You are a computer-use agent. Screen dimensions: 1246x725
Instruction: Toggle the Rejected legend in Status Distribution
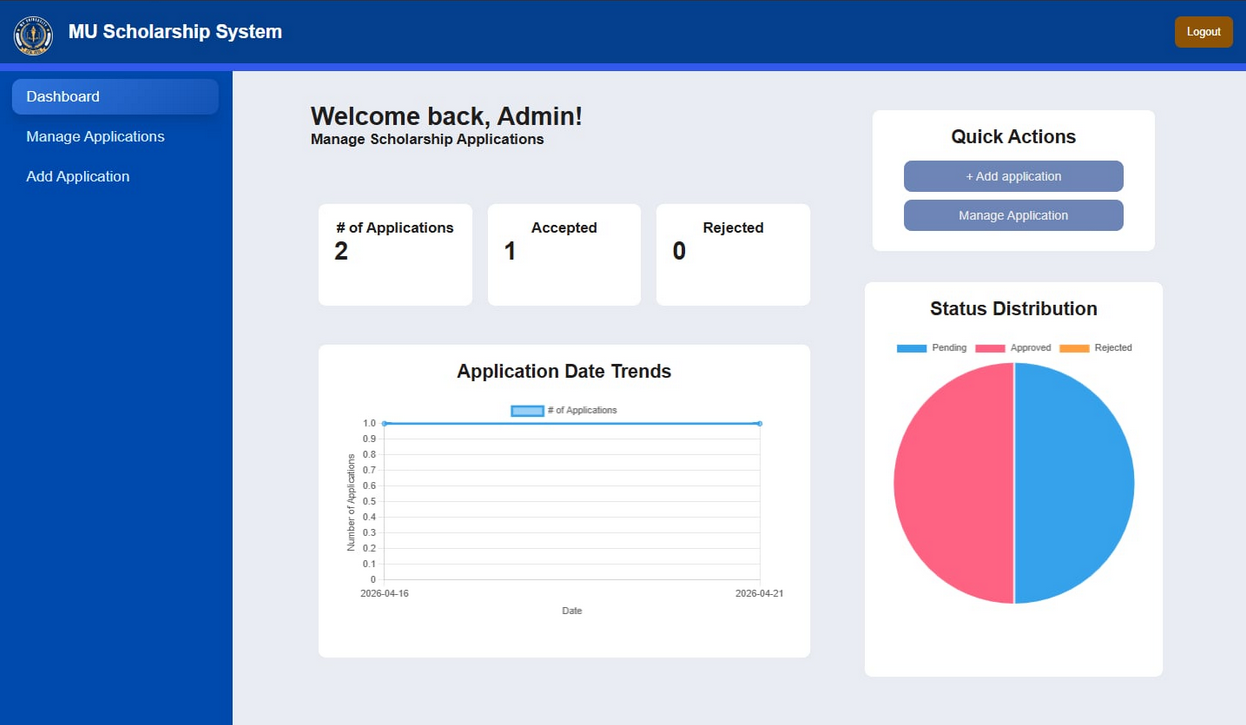[1095, 348]
